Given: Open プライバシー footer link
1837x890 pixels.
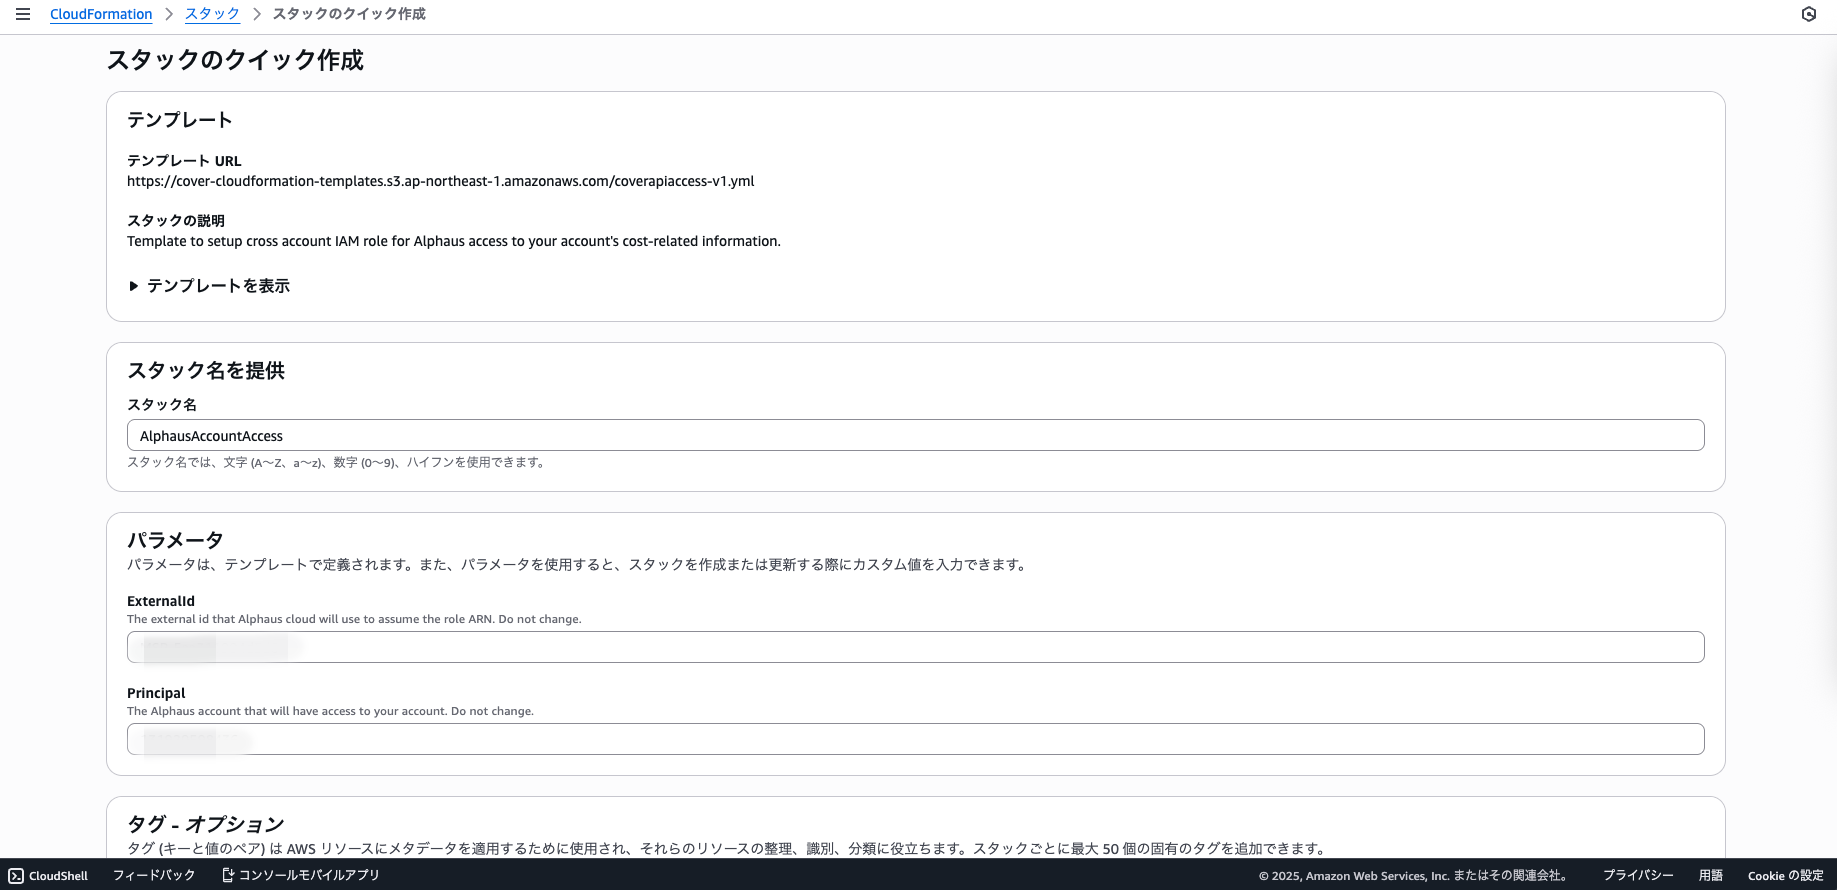Looking at the screenshot, I should tap(1638, 875).
